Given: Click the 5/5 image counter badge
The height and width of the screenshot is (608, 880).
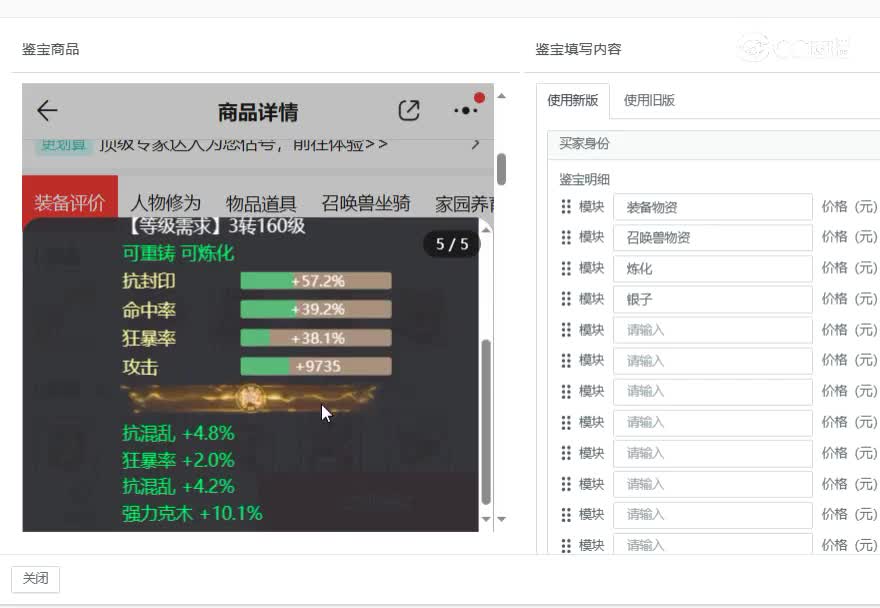Looking at the screenshot, I should [x=451, y=243].
